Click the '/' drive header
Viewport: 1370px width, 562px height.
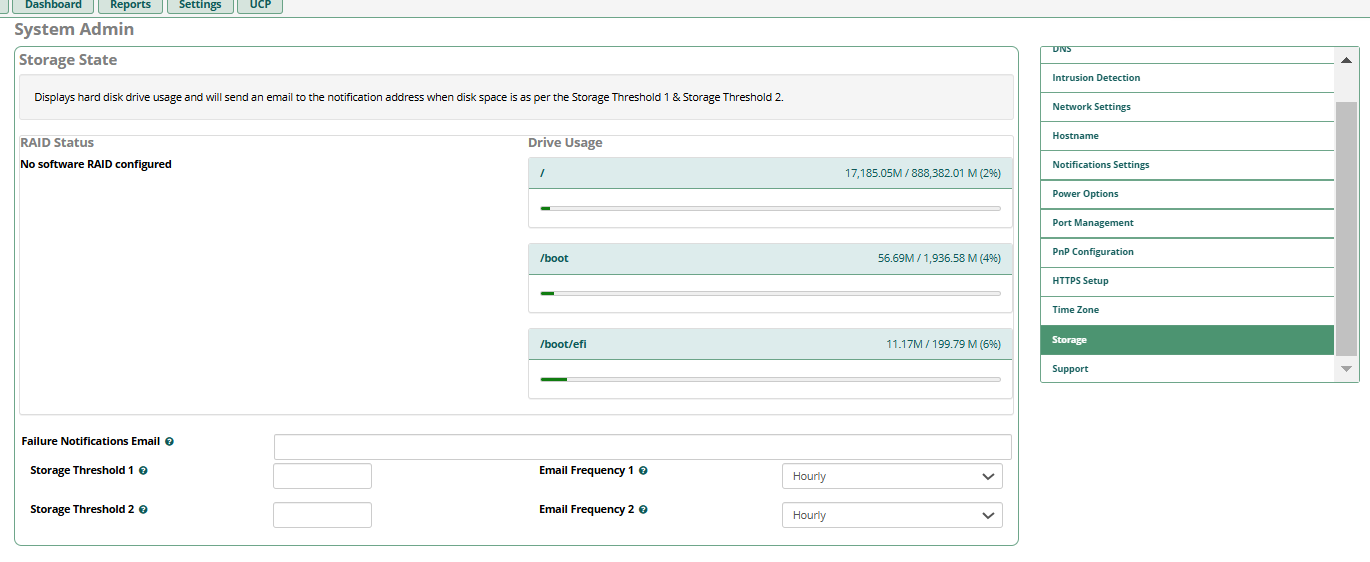click(770, 173)
